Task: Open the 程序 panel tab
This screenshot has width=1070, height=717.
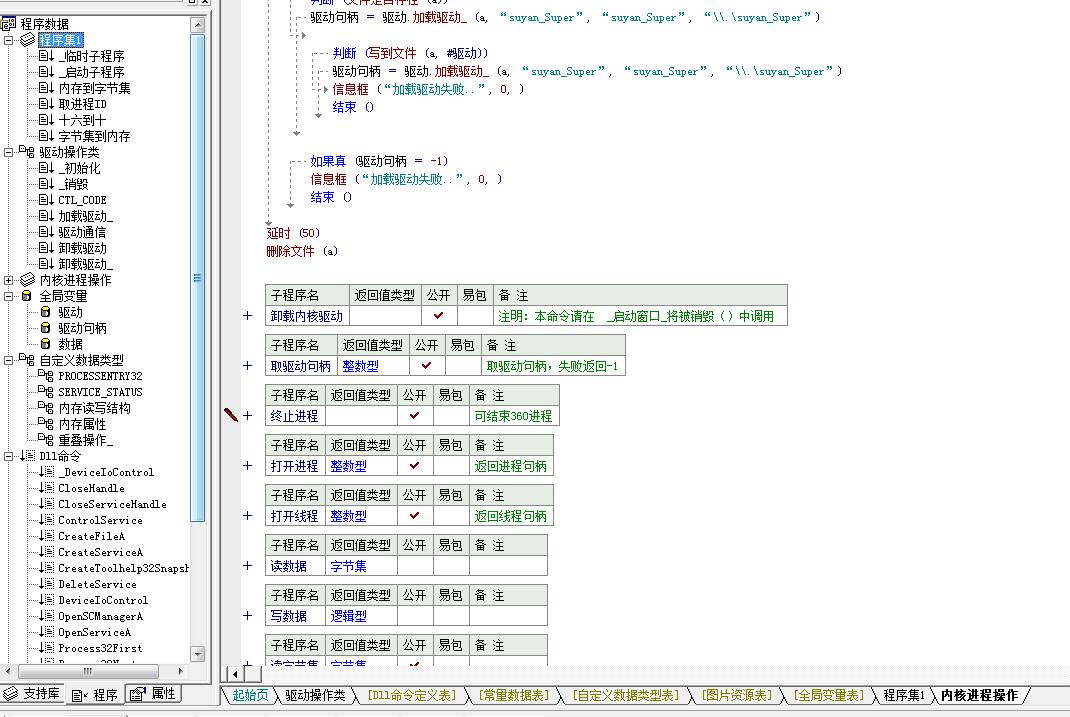Action: pos(95,694)
